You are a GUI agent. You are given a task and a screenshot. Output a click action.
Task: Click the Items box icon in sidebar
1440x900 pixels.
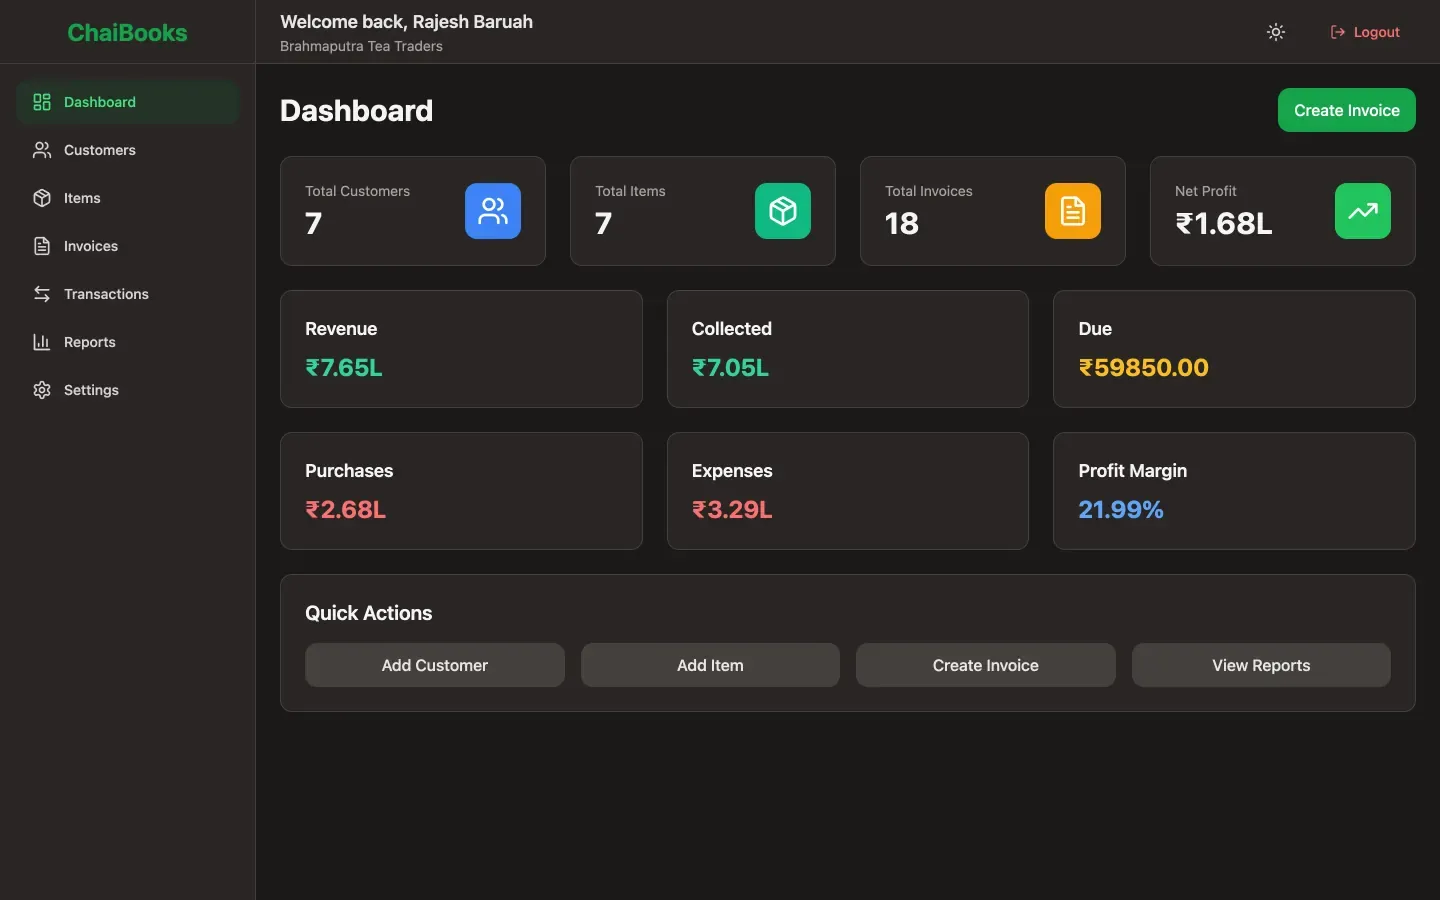click(x=42, y=198)
